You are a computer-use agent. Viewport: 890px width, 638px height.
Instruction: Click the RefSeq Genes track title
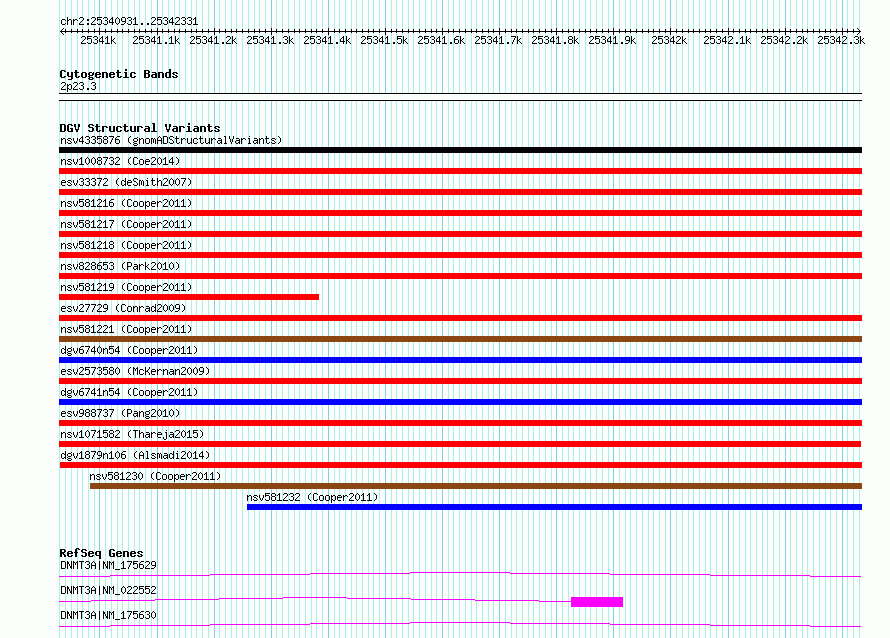point(101,553)
